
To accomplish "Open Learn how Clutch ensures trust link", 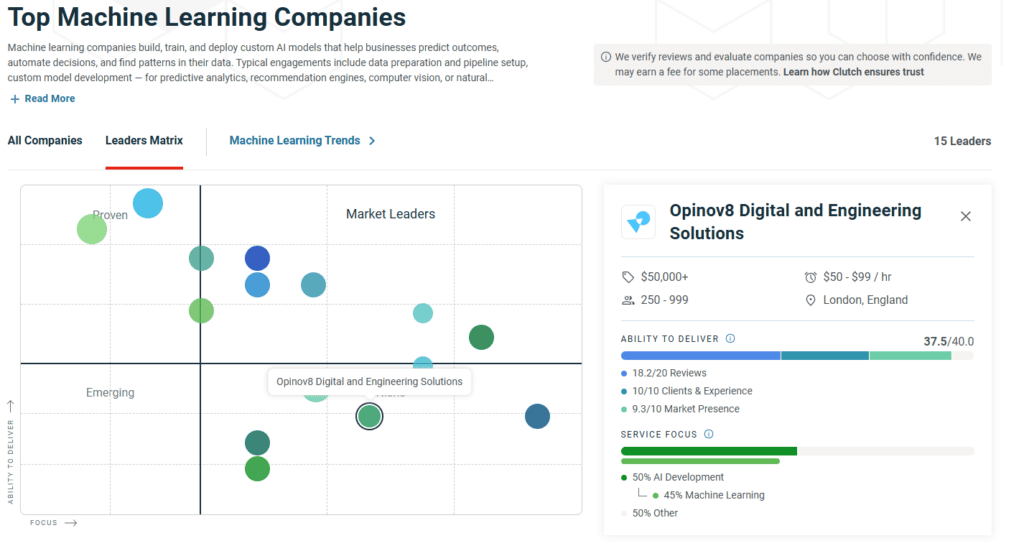I will 854,72.
